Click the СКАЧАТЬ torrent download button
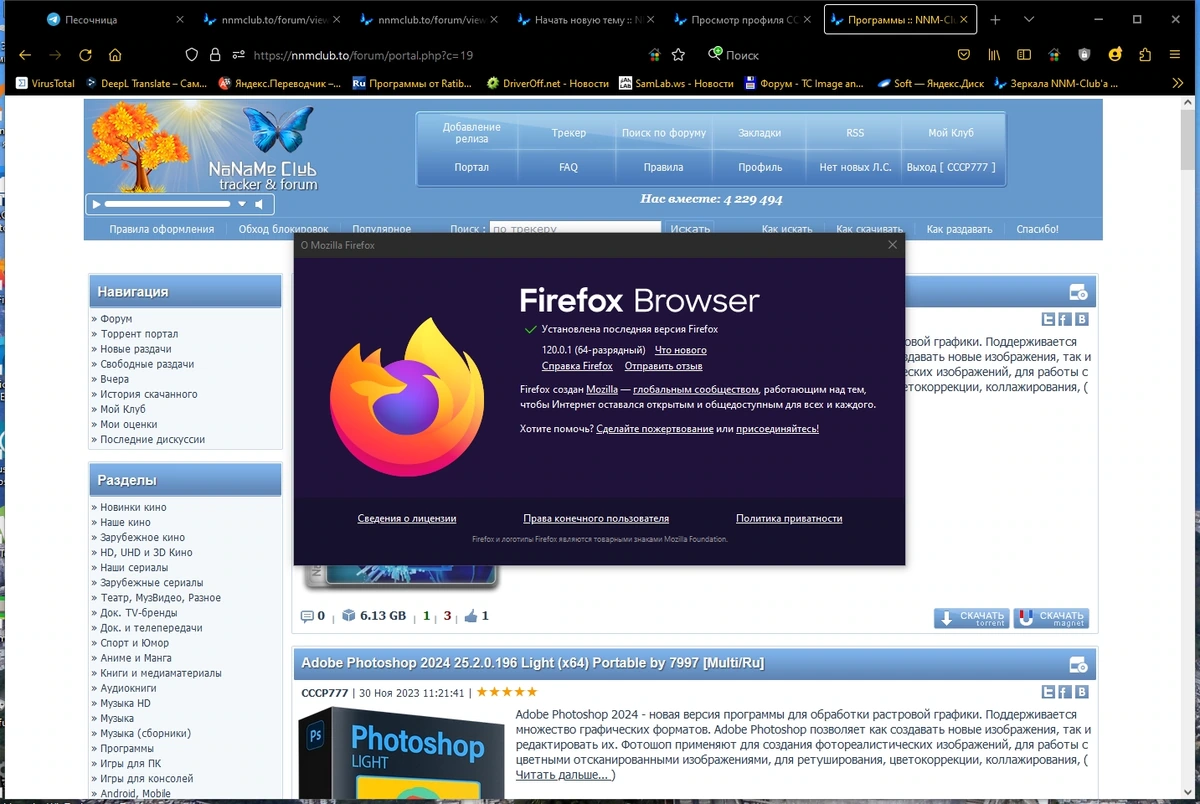 coord(970,618)
